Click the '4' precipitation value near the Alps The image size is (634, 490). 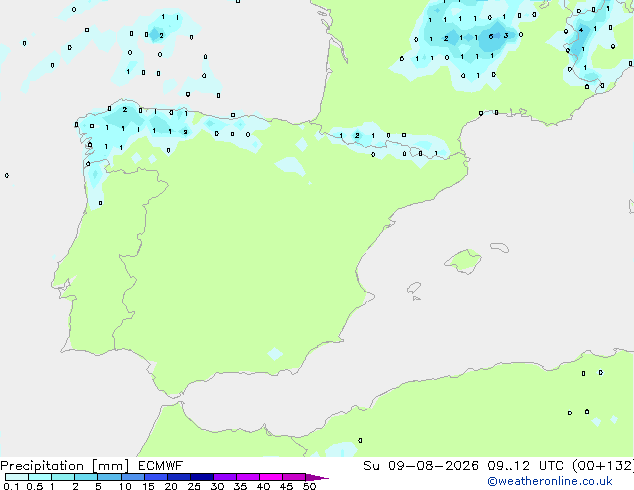point(581,30)
